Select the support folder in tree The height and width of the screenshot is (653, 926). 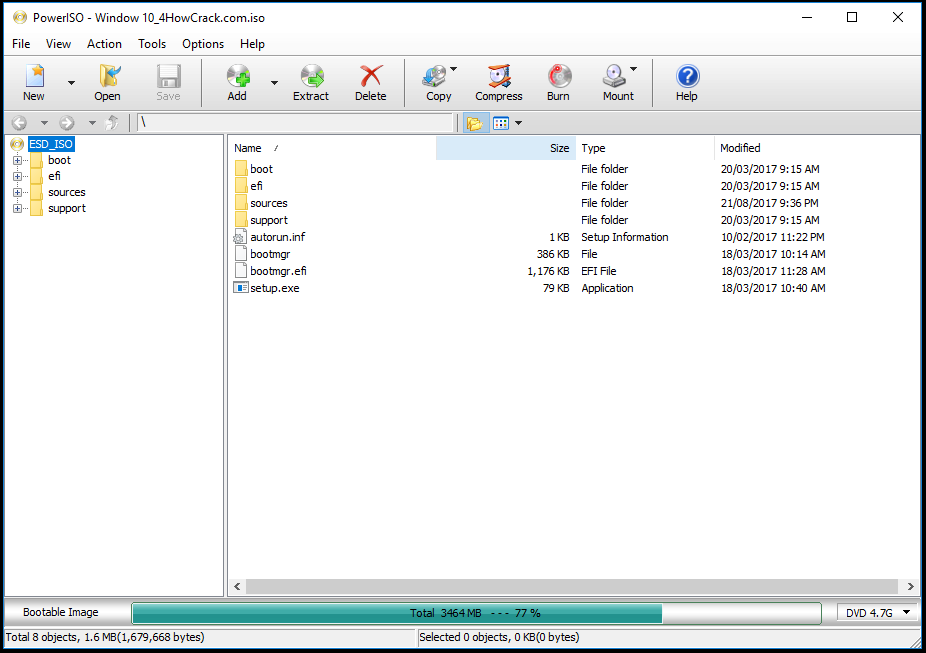pyautogui.click(x=67, y=208)
